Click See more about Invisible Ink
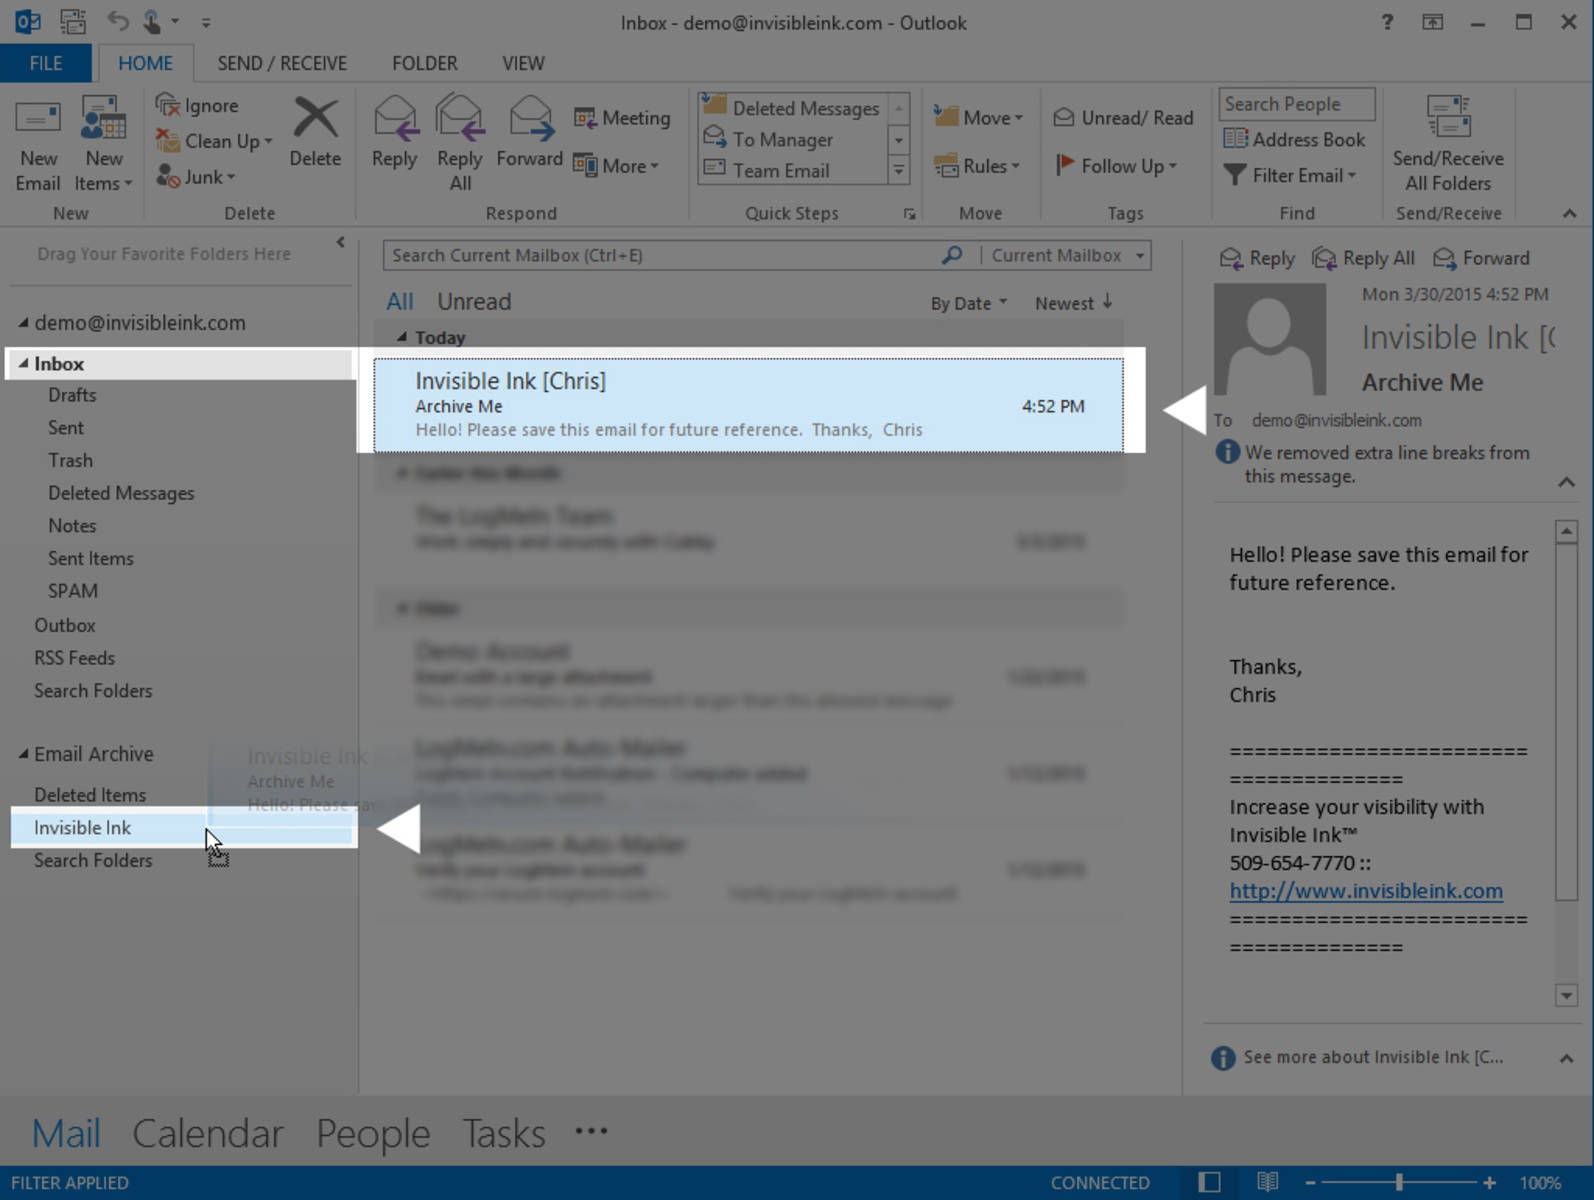 pos(1373,1057)
